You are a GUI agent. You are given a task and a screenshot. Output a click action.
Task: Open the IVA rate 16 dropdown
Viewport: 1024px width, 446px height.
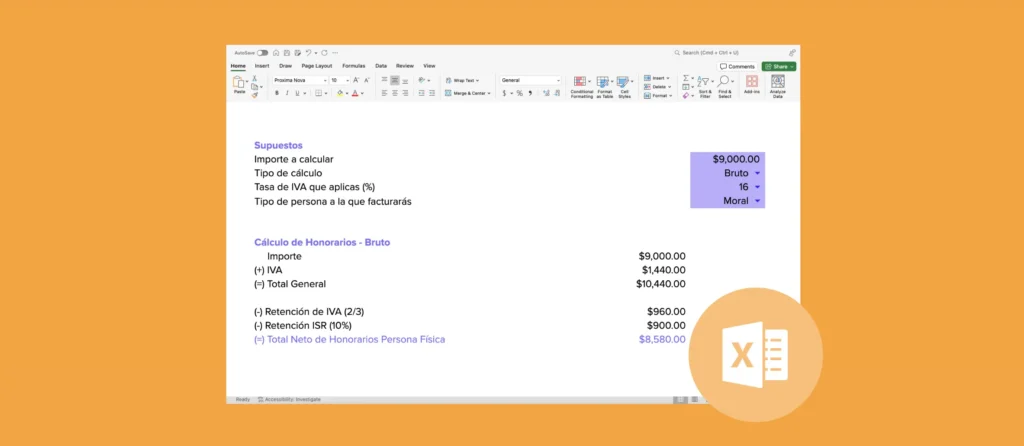pyautogui.click(x=757, y=187)
